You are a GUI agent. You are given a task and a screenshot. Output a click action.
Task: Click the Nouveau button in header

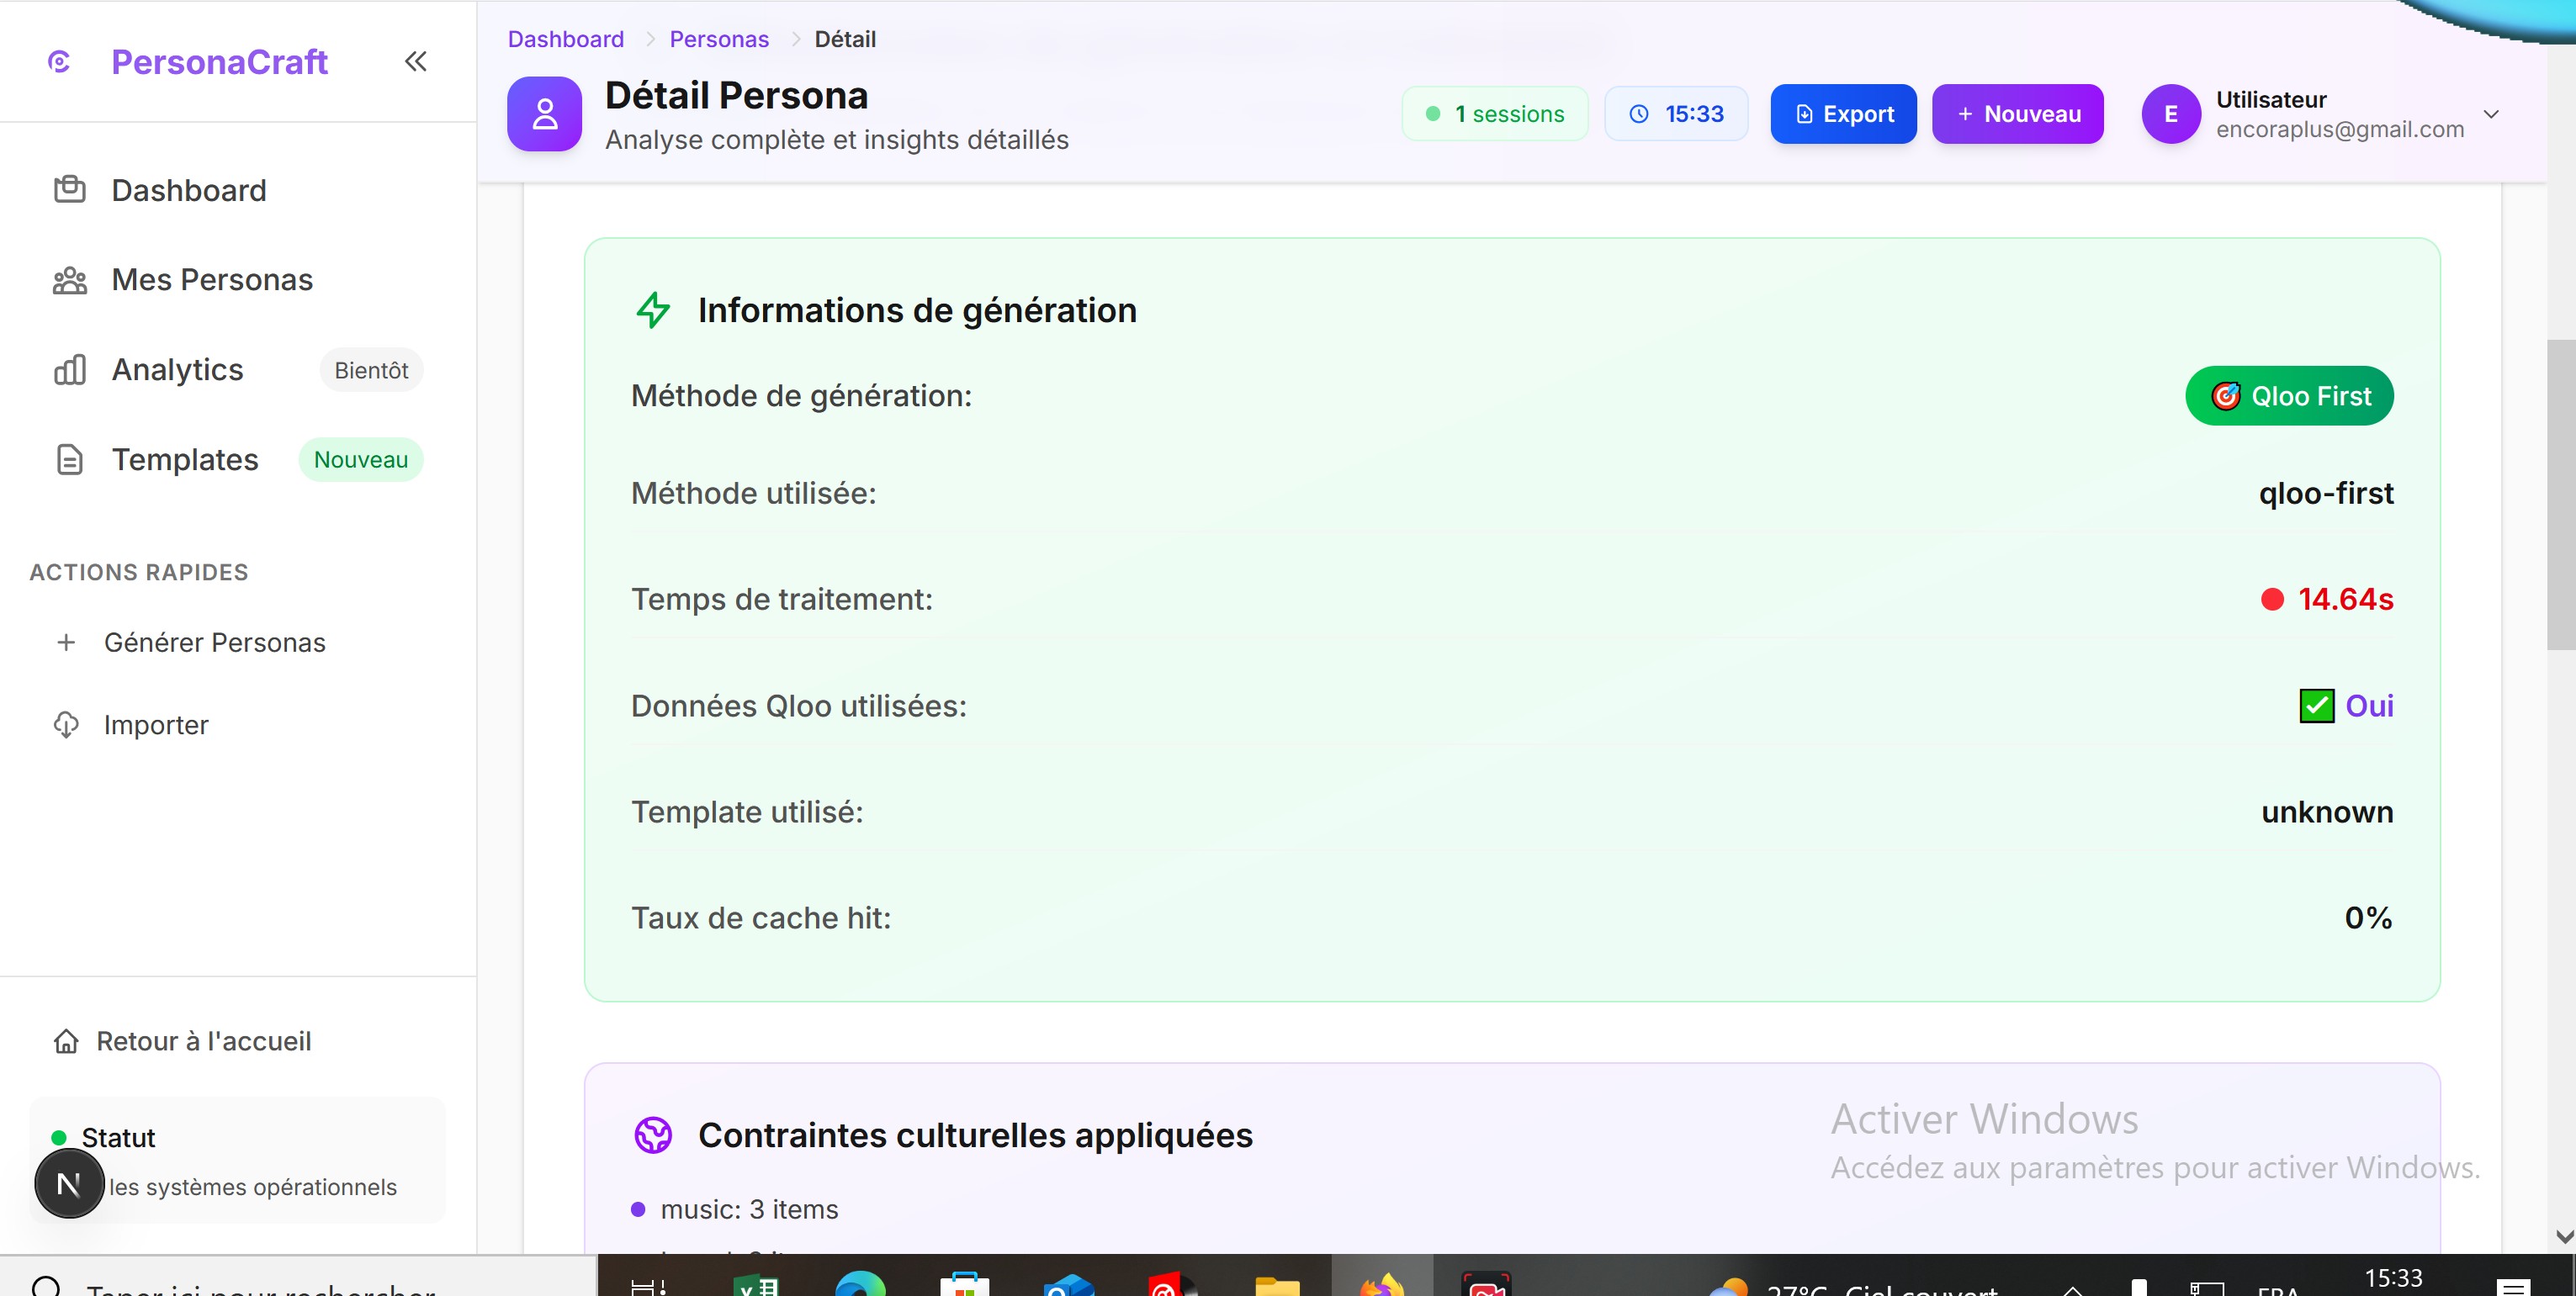click(x=2017, y=114)
